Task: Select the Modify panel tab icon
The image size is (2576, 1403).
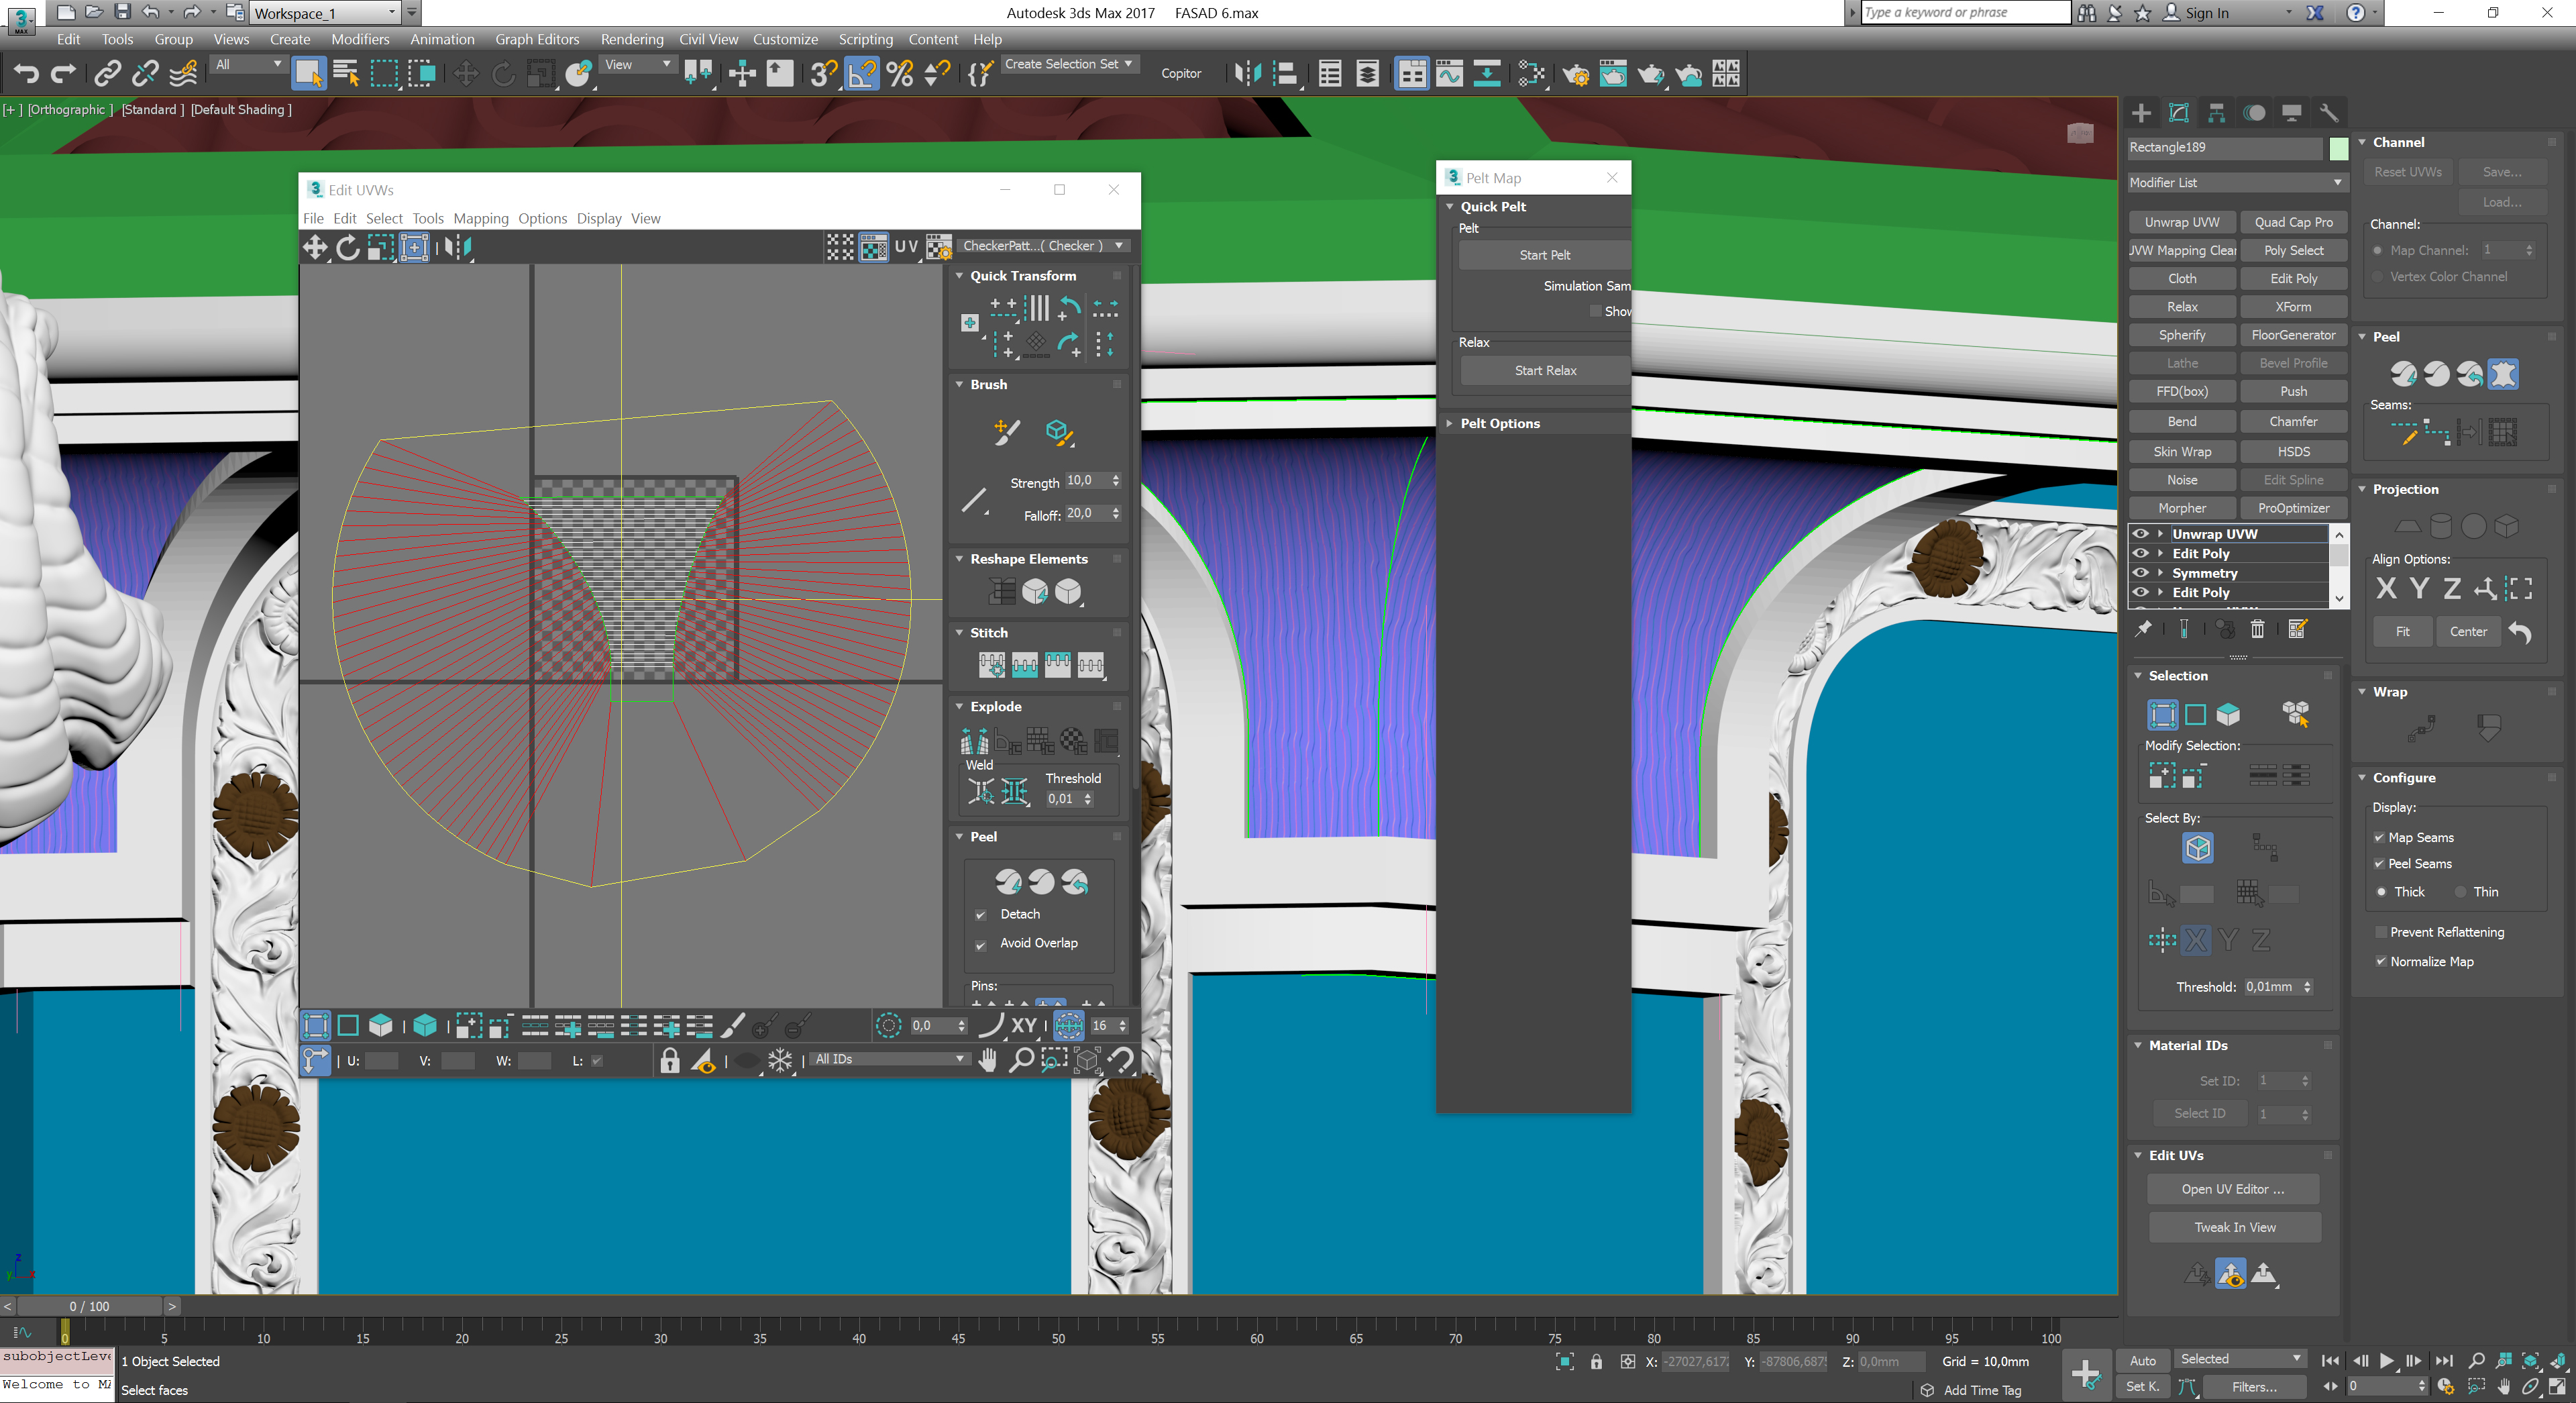Action: pos(2179,113)
